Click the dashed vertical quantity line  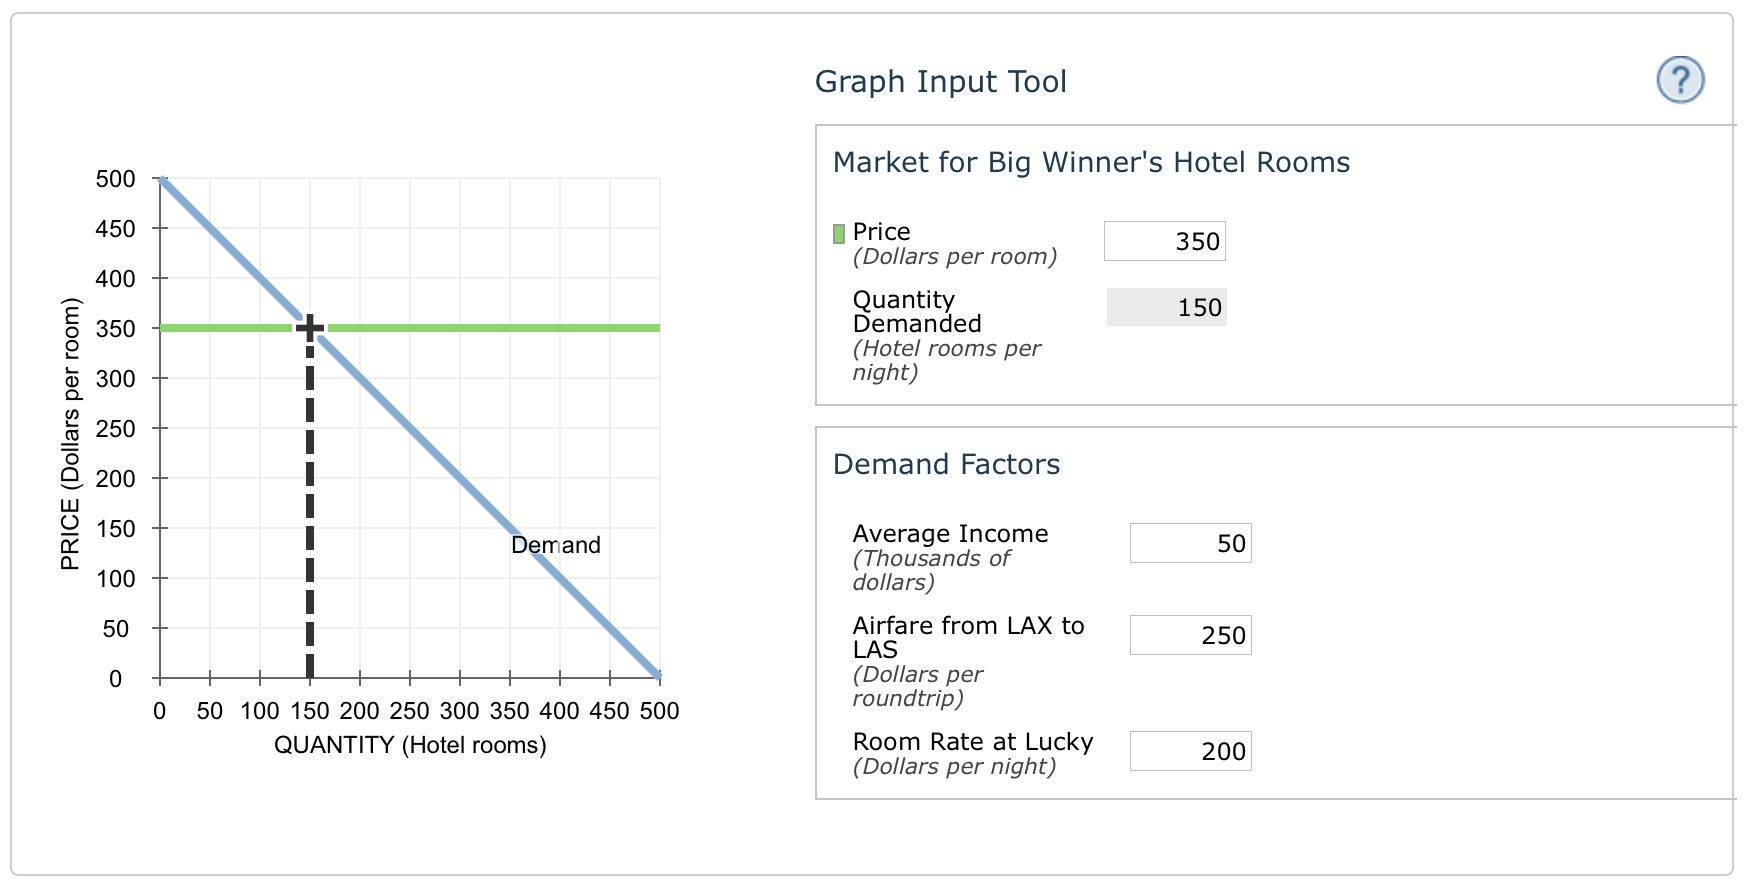point(310,500)
